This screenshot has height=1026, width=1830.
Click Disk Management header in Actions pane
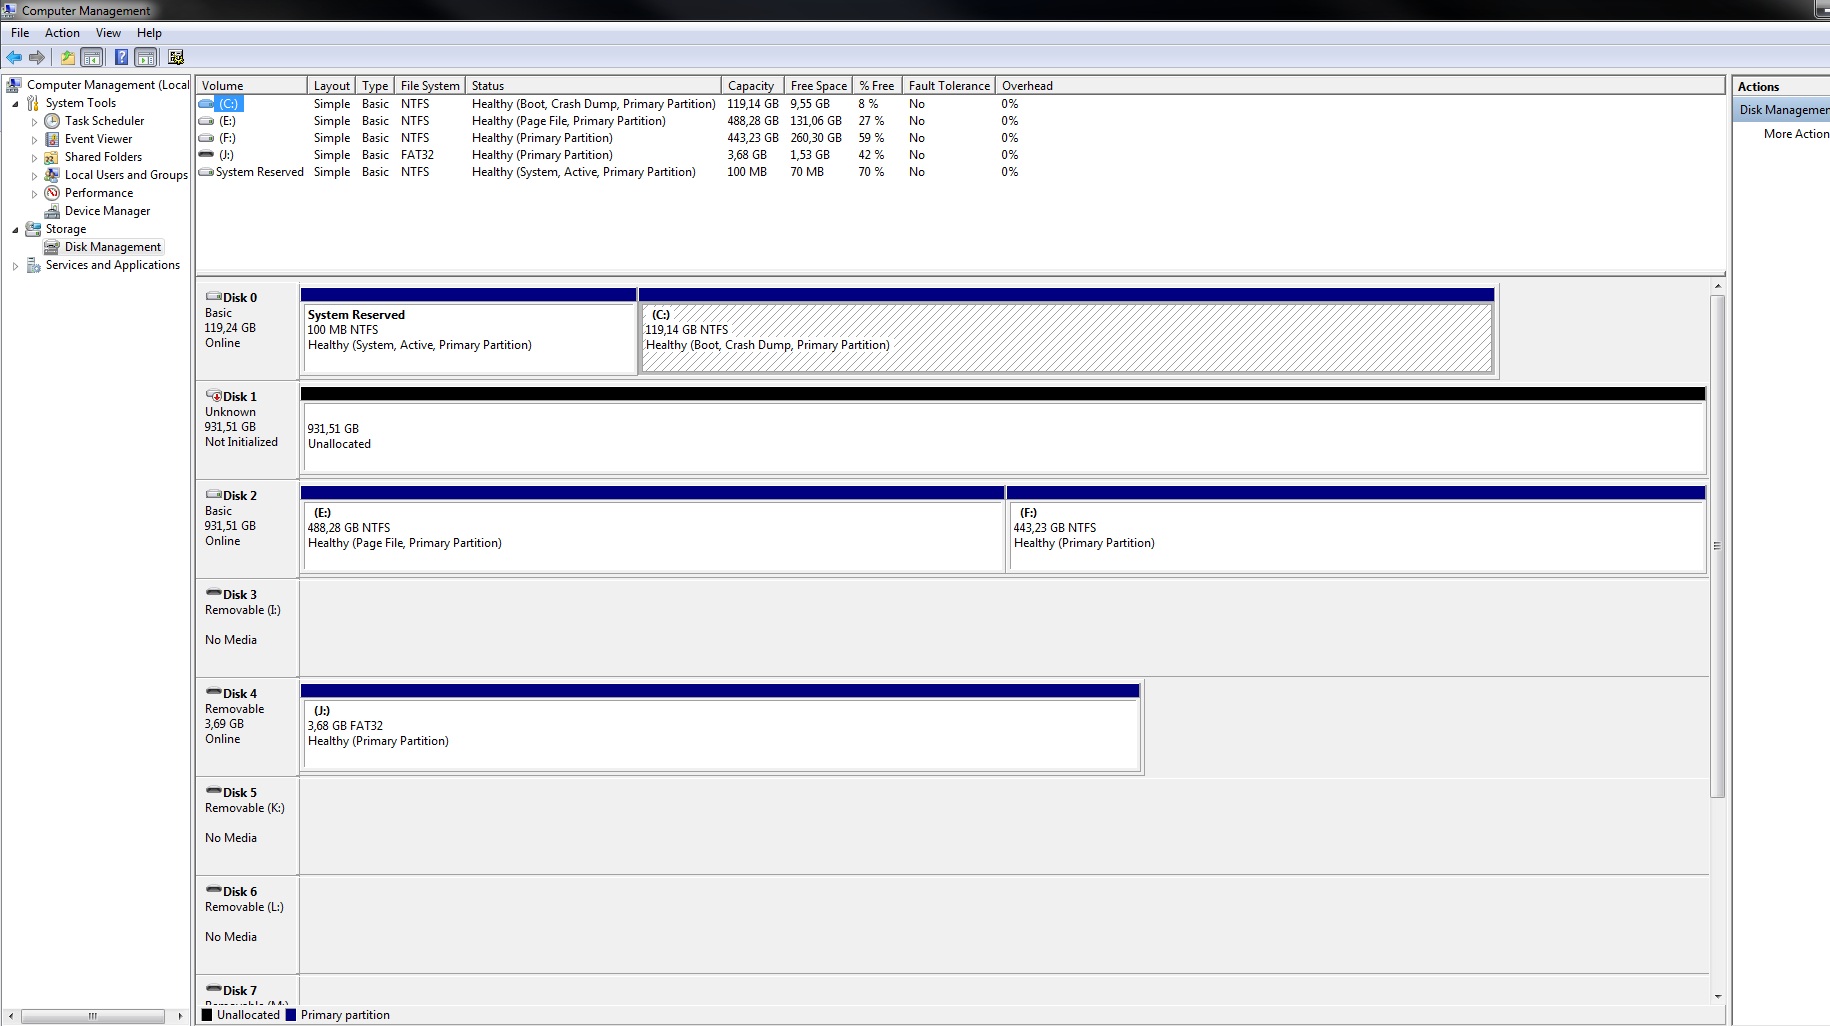[x=1782, y=110]
